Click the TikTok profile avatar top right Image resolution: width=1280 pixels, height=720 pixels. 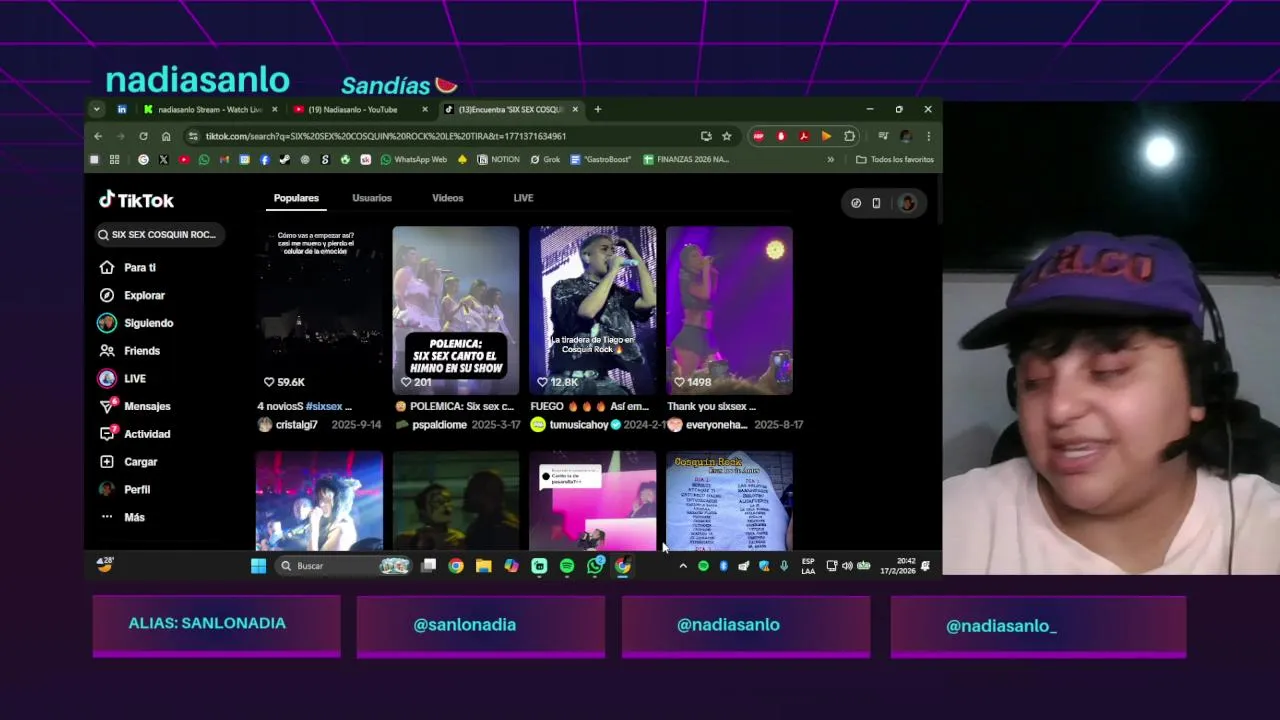pos(907,203)
